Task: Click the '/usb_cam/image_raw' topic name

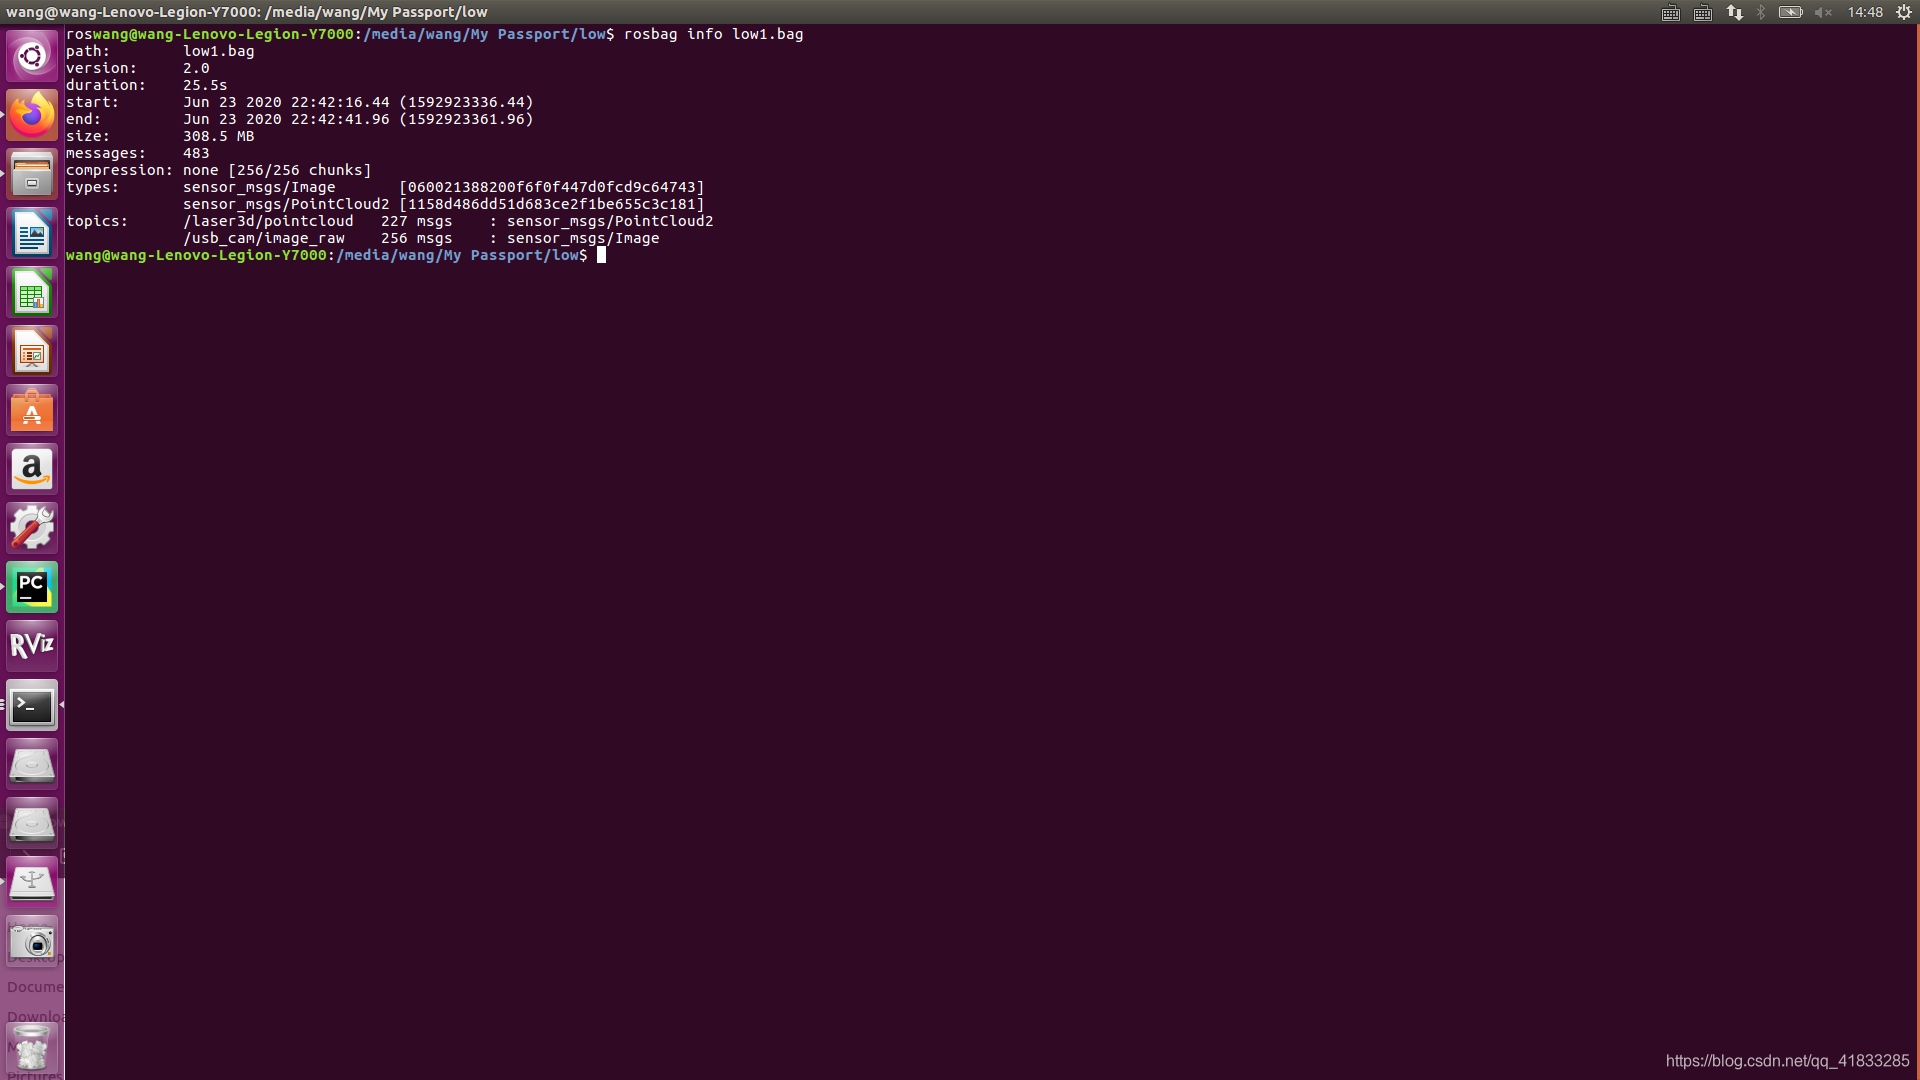Action: 264,238
